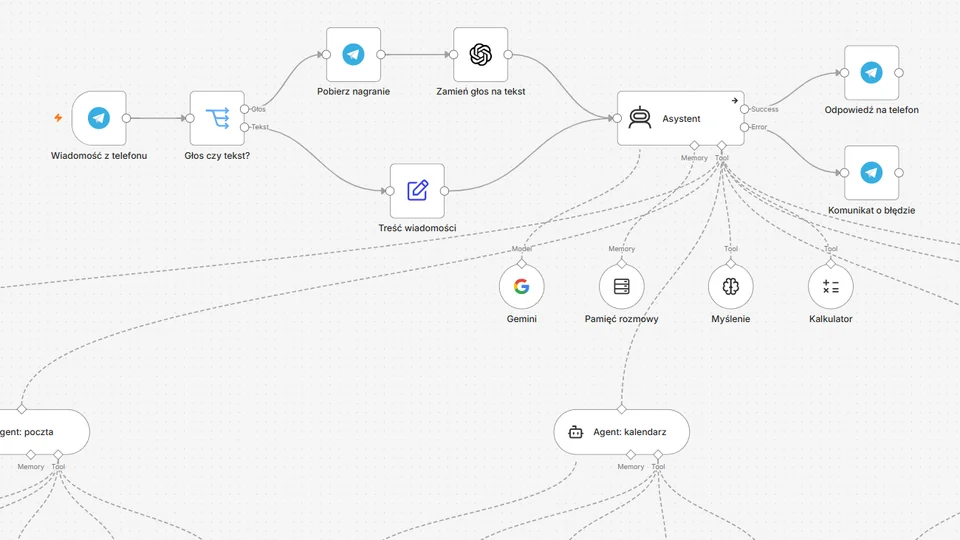Click the arrow icon on Asystent node
The height and width of the screenshot is (540, 960).
pos(734,100)
